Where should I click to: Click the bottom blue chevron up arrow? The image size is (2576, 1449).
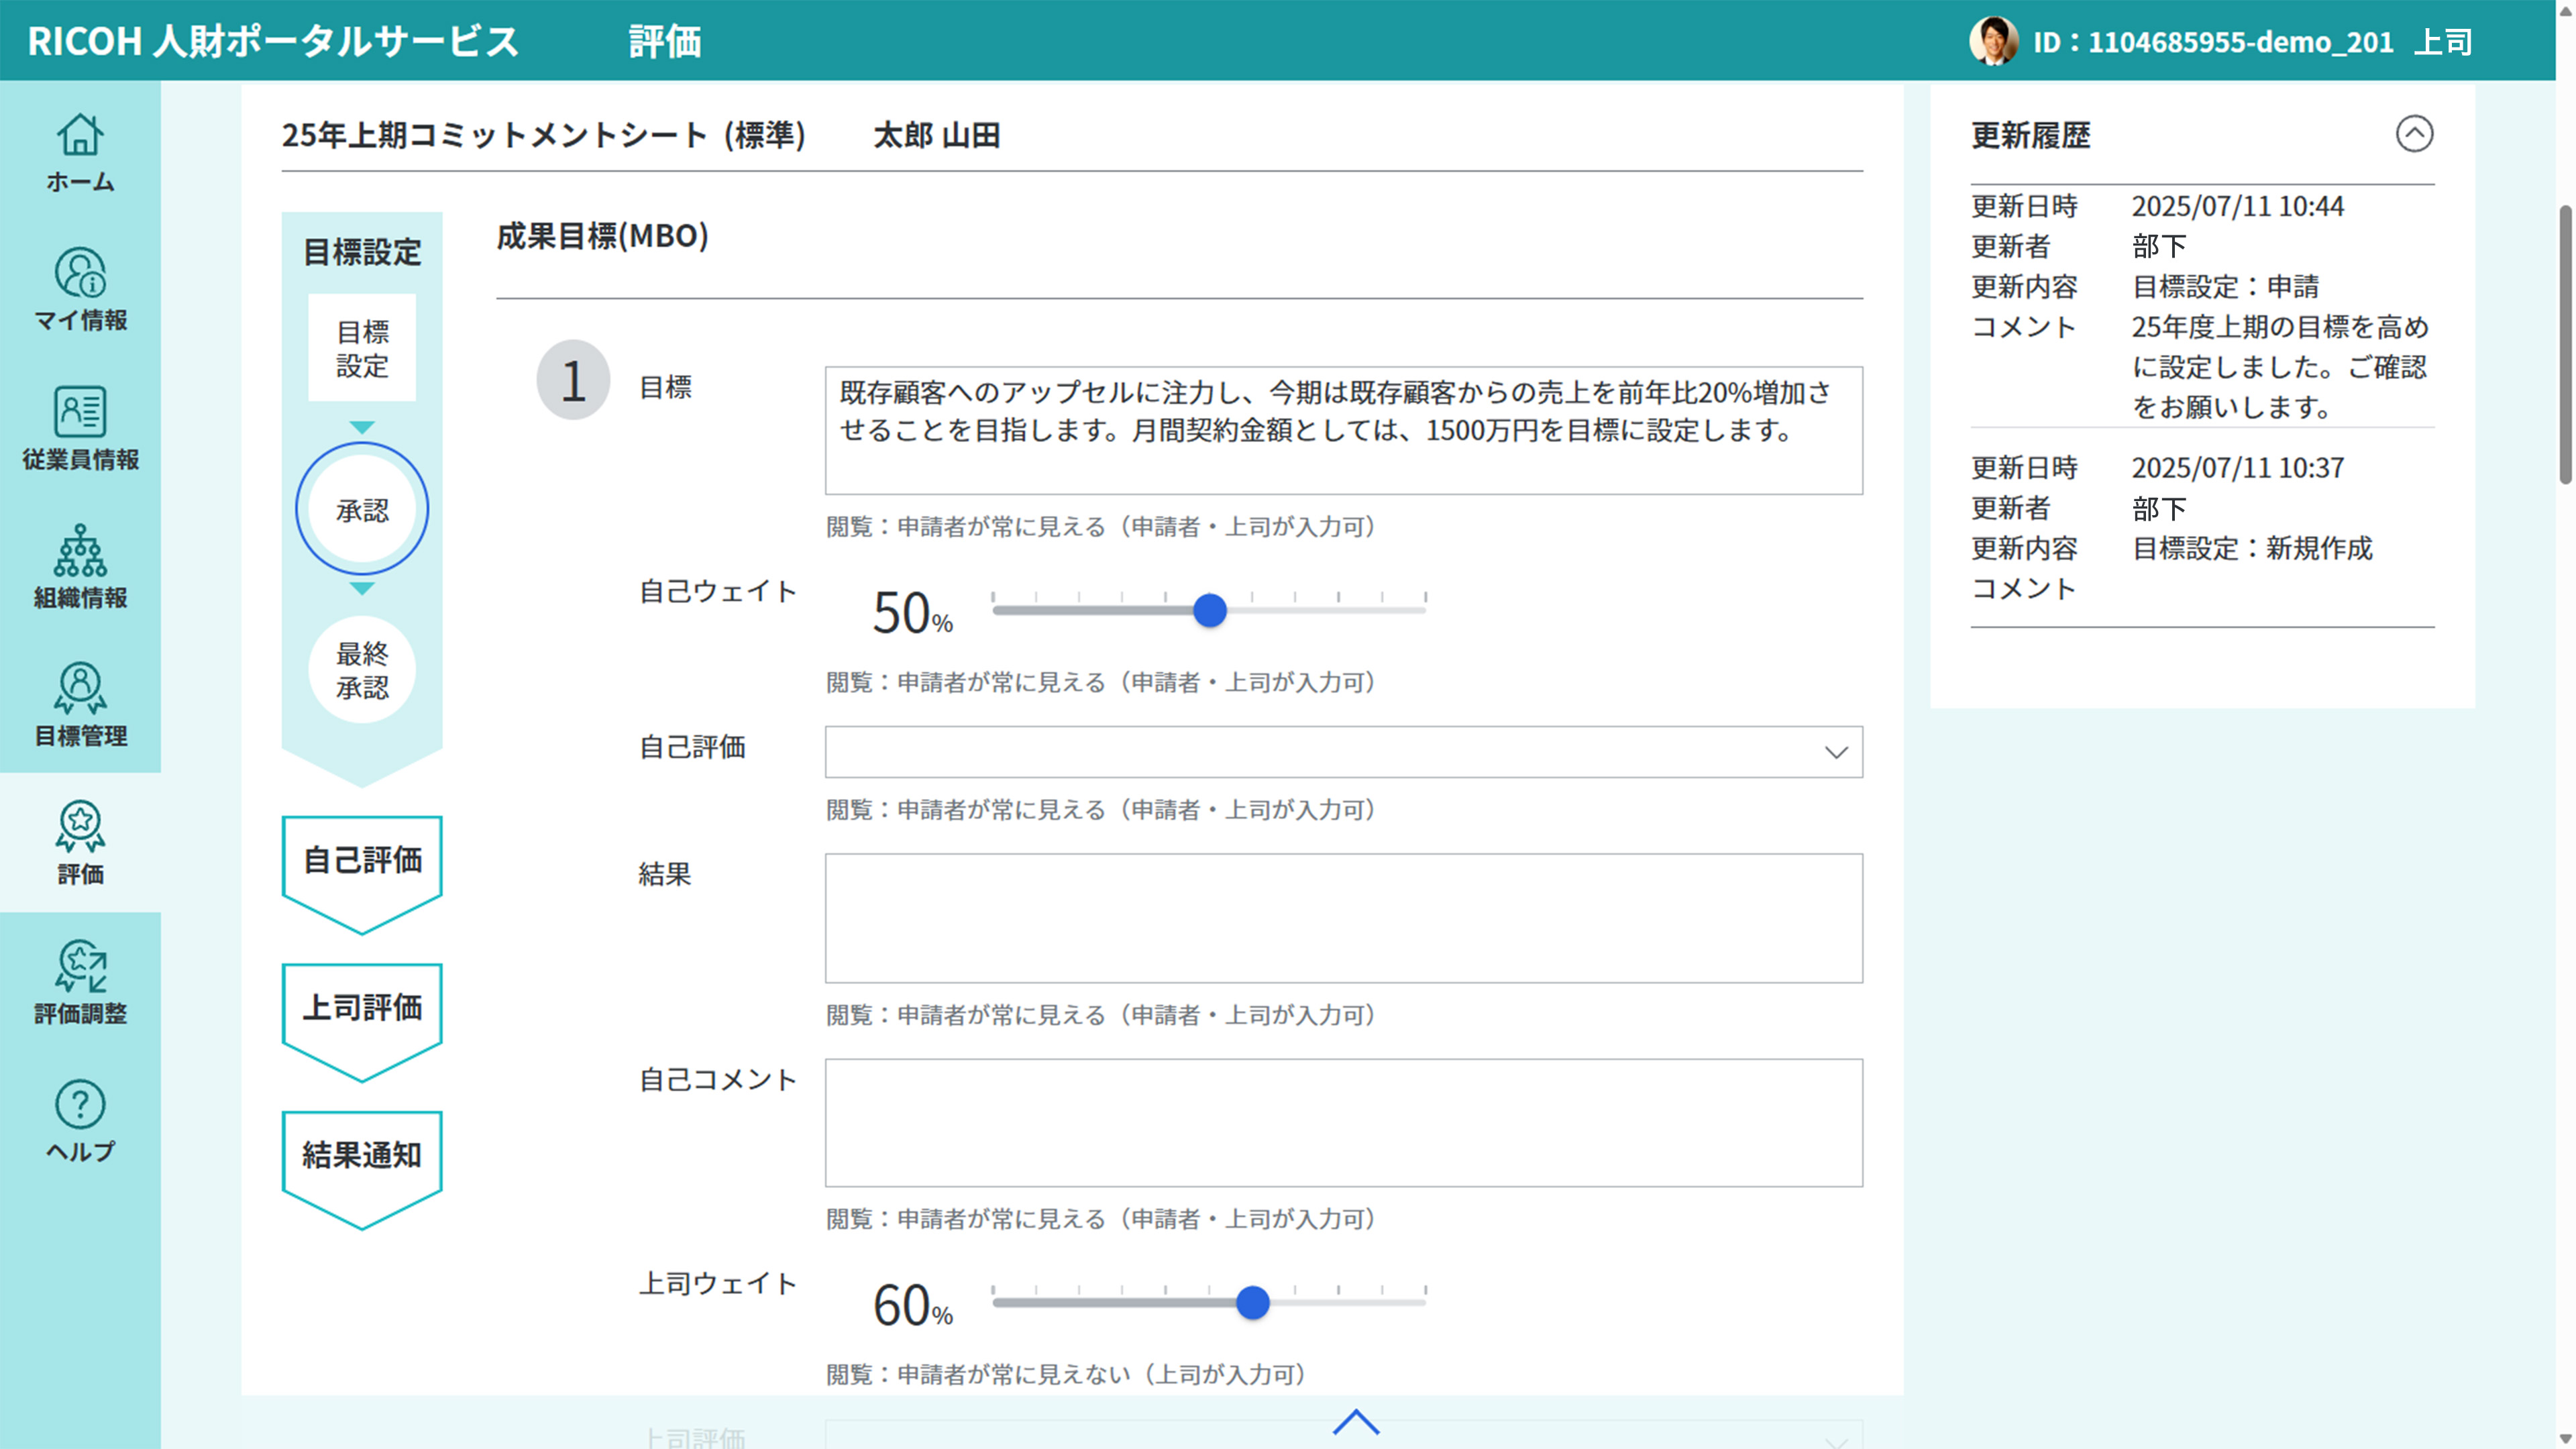(1355, 1422)
